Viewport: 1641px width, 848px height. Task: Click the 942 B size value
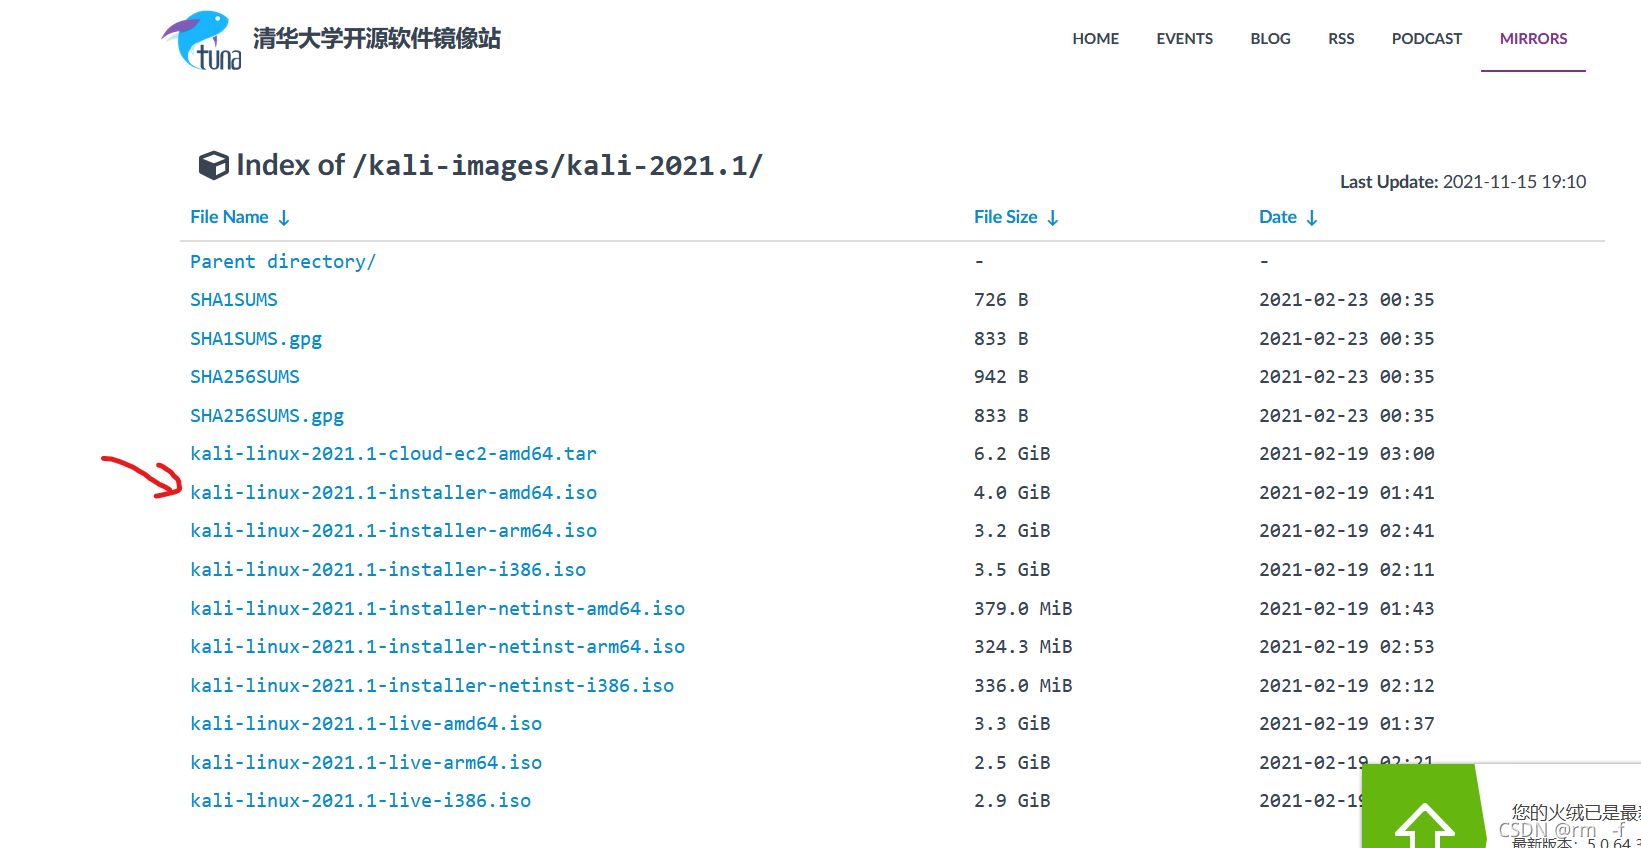coord(1001,377)
